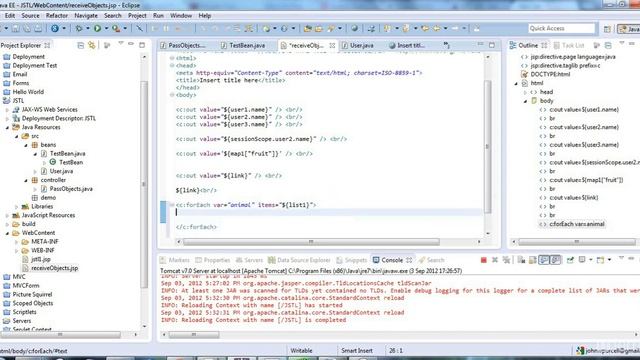Open the Refactor menu
The height and width of the screenshot is (360, 640).
point(57,16)
